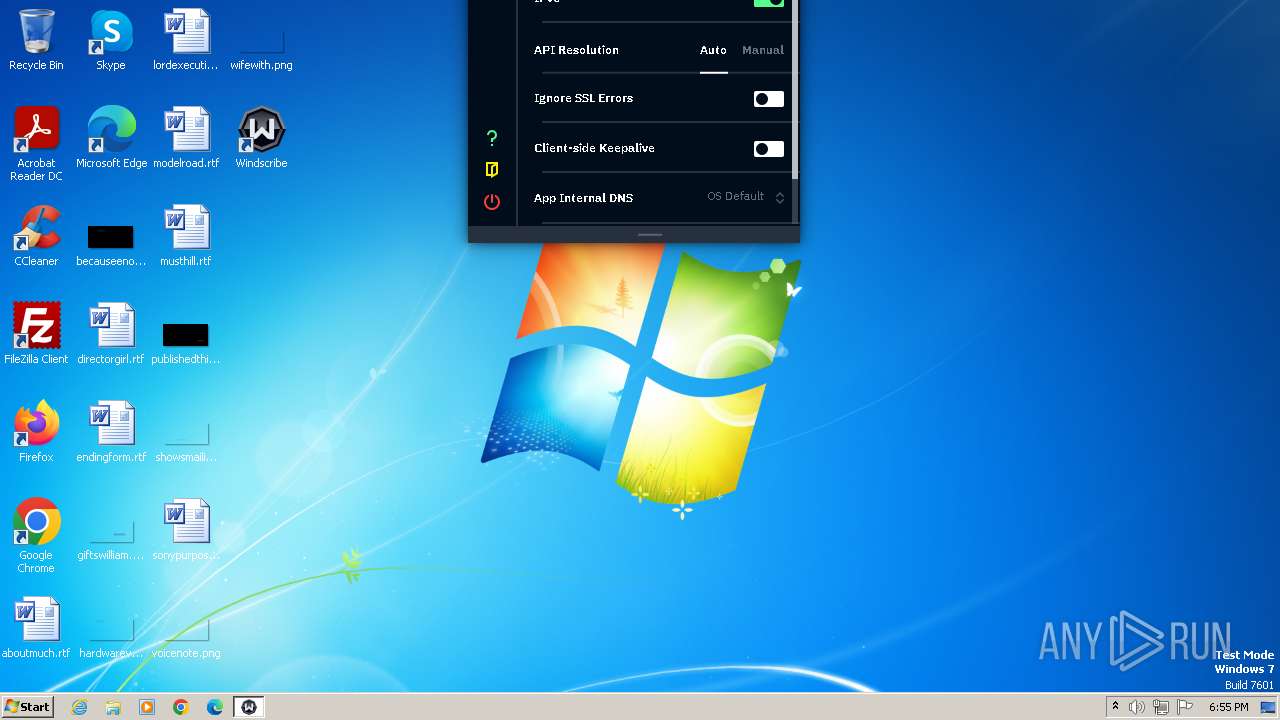The width and height of the screenshot is (1280, 720).
Task: Open Windows Explorer folder from taskbar
Action: pyautogui.click(x=113, y=707)
